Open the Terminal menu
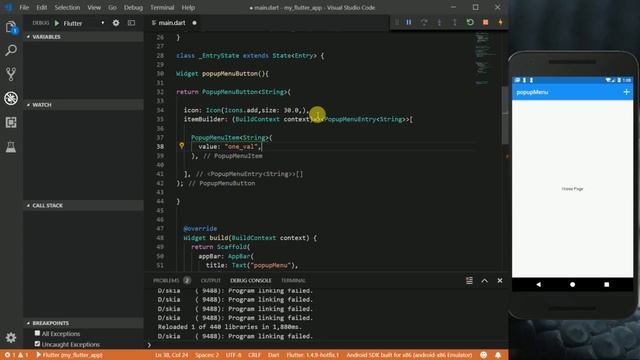Viewport: 640px width, 360px height. 162,7
